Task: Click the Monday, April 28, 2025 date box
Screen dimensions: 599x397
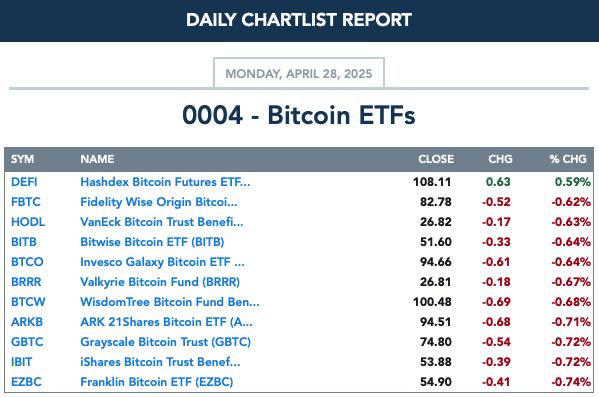Action: 299,73
